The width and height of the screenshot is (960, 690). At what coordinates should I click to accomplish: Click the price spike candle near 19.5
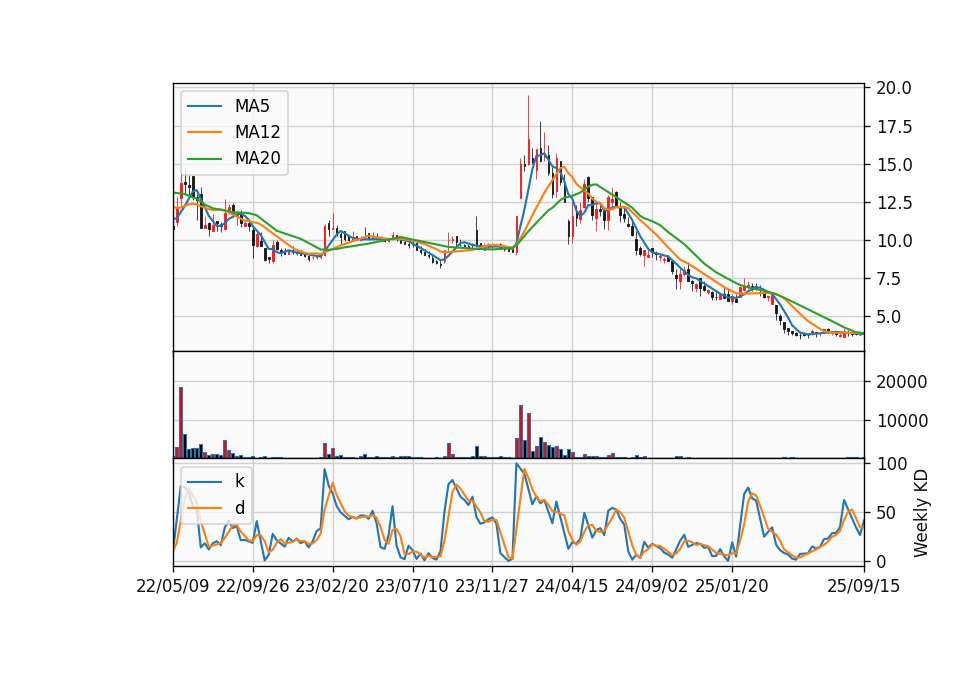click(528, 130)
